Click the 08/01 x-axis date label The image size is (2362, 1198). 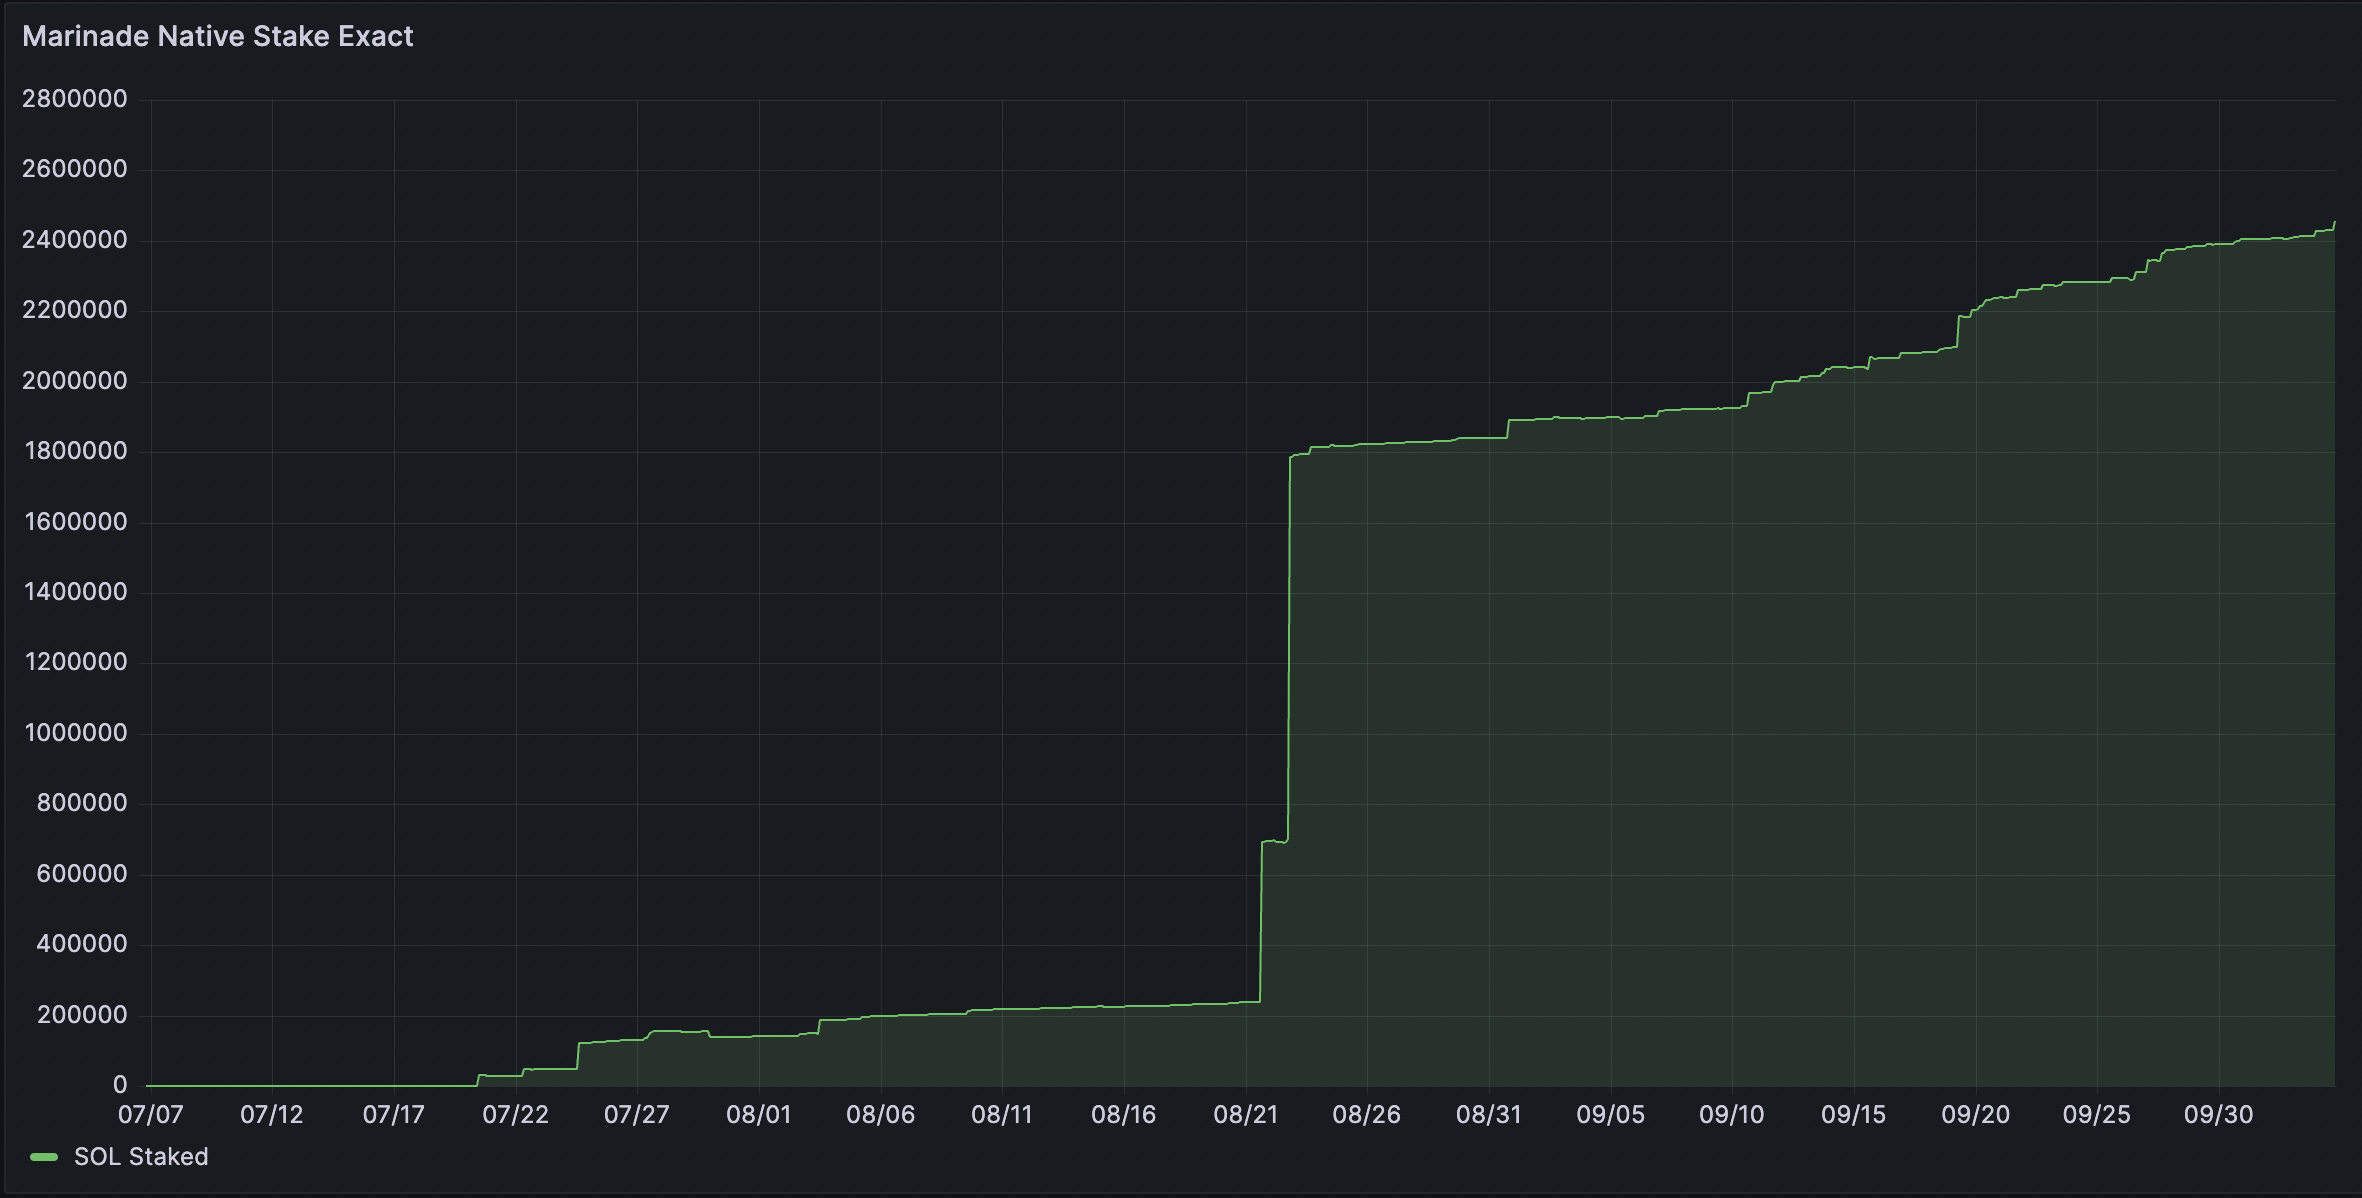tap(758, 1115)
